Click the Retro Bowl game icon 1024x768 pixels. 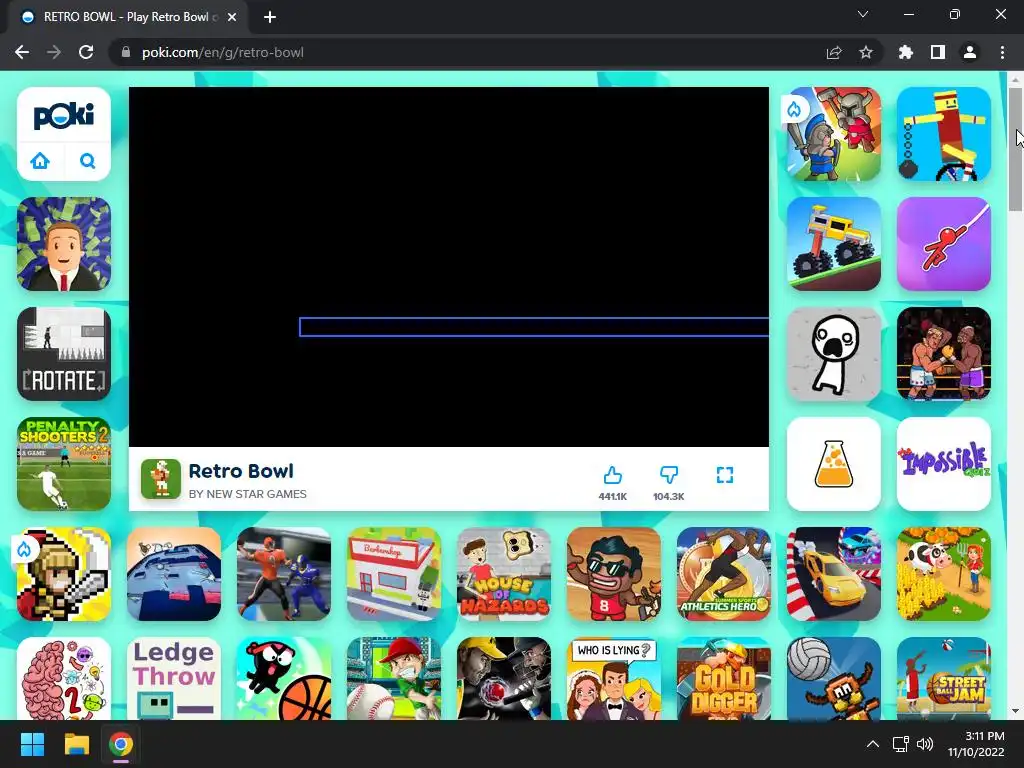pyautogui.click(x=161, y=479)
